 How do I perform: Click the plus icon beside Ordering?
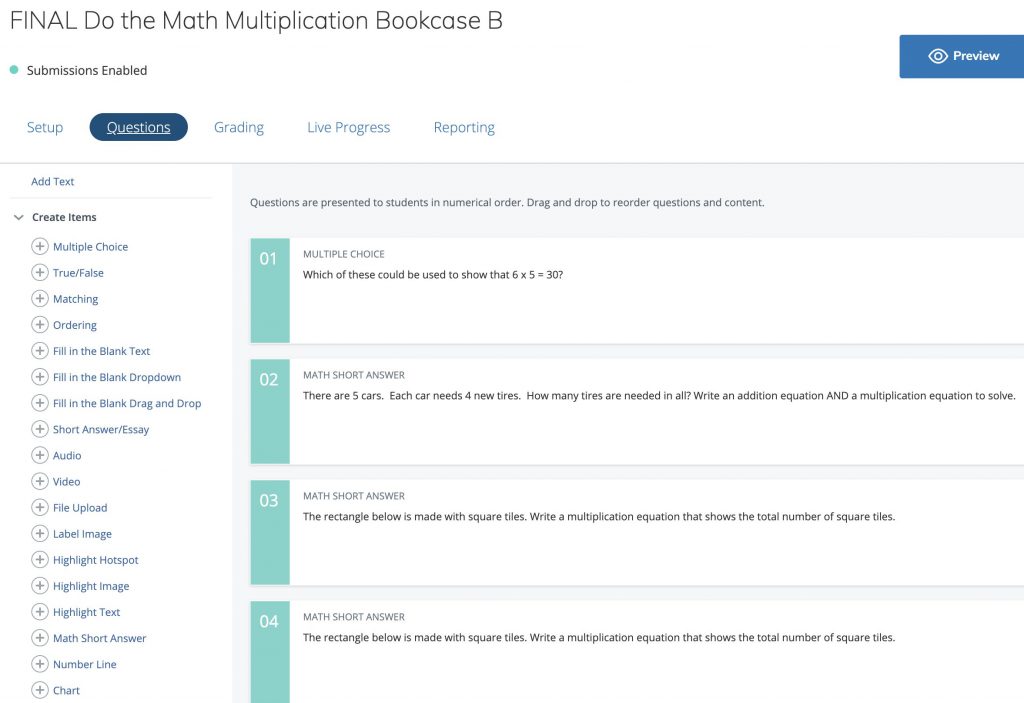[40, 325]
